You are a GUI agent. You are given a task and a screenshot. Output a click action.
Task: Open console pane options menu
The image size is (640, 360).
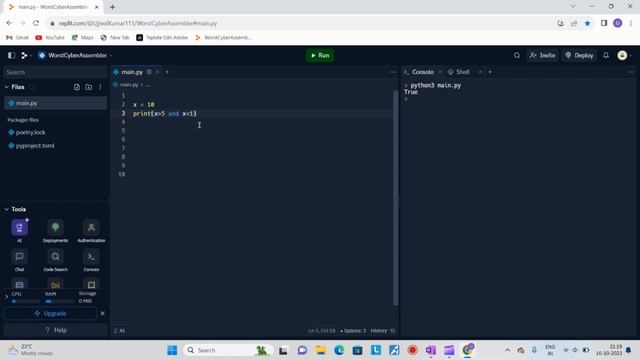click(632, 72)
